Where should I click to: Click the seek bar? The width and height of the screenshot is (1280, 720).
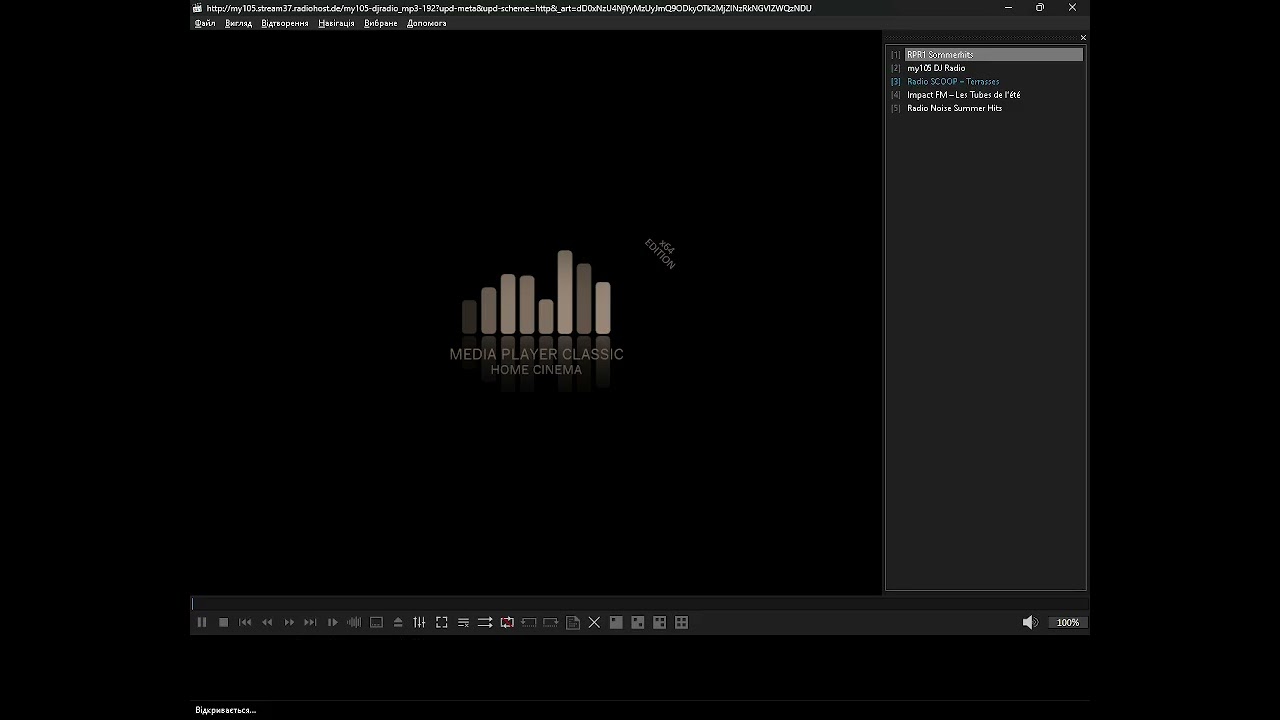(639, 603)
